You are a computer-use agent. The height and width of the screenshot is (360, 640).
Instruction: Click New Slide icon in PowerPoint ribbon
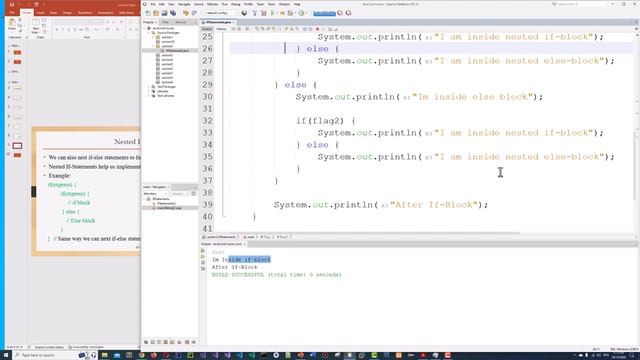coord(36,22)
